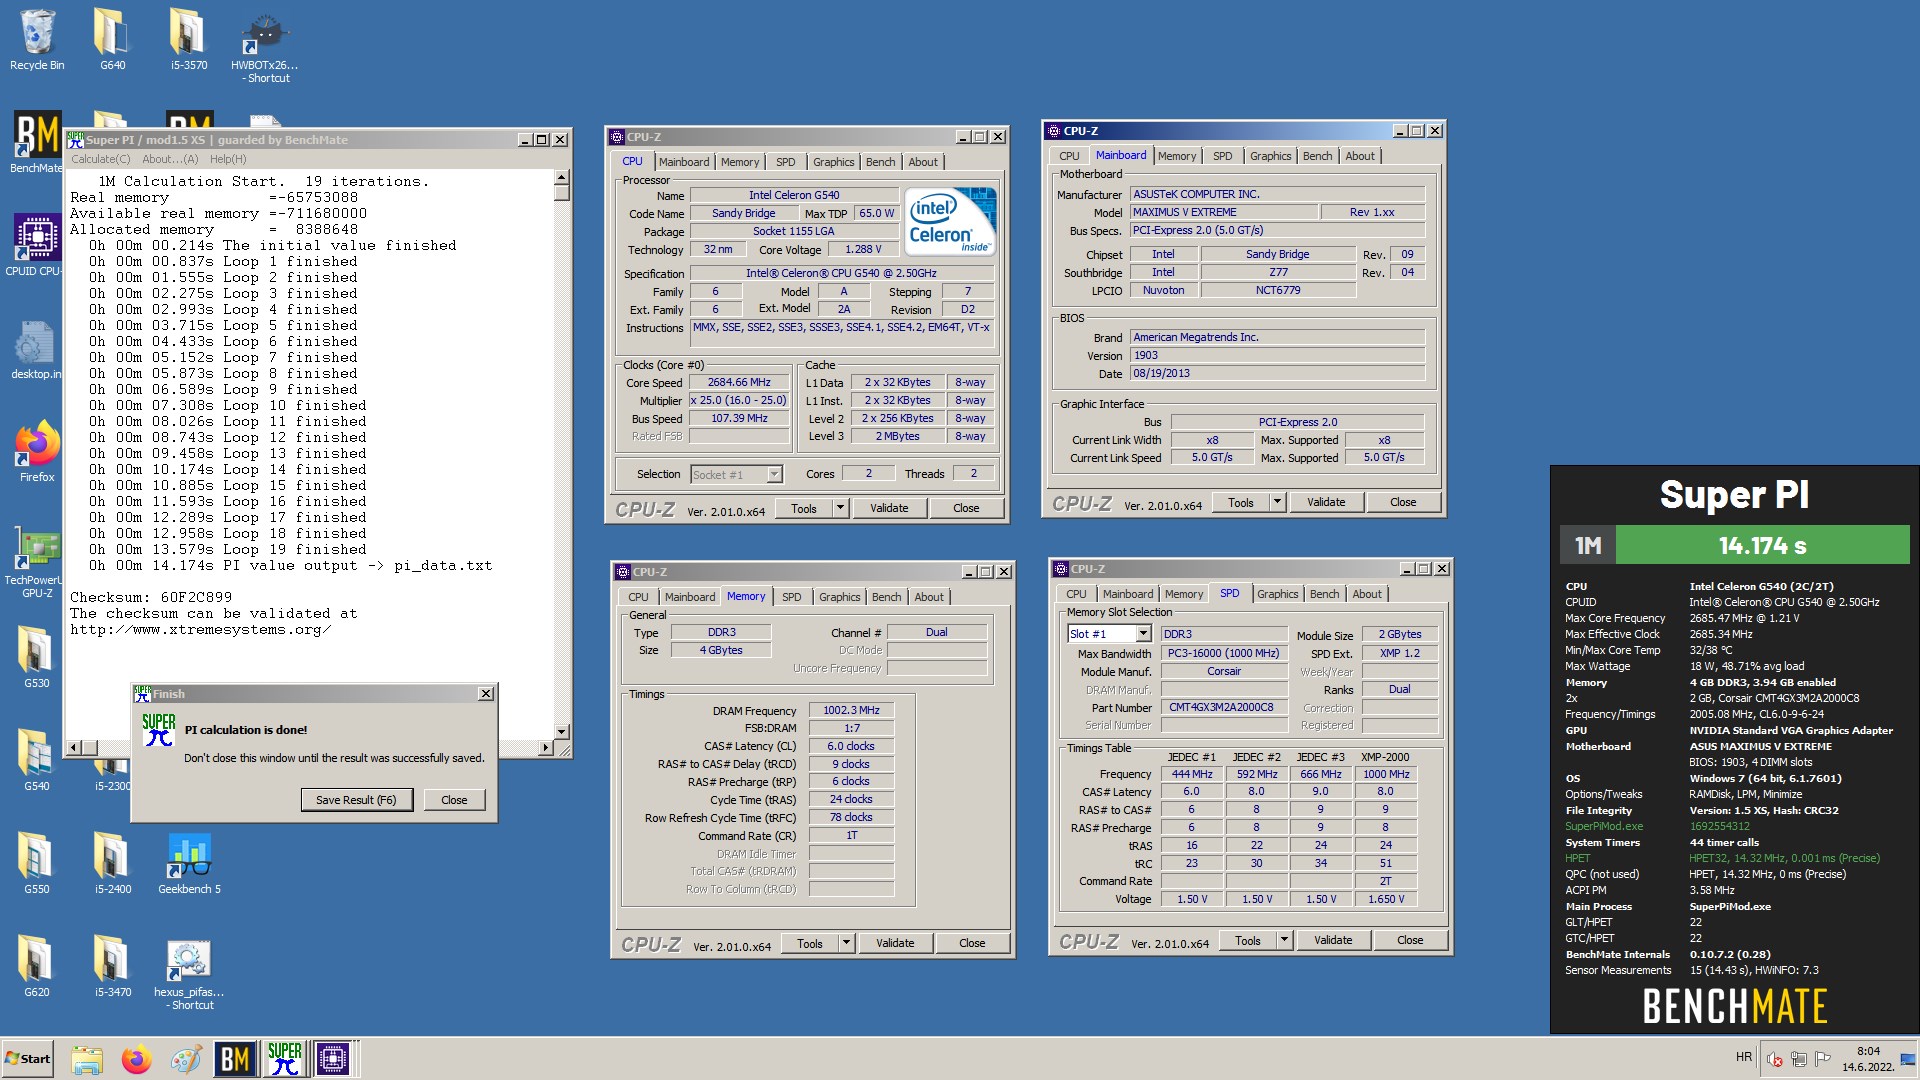Click Super PI vertical scrollbar up arrow

[x=561, y=177]
